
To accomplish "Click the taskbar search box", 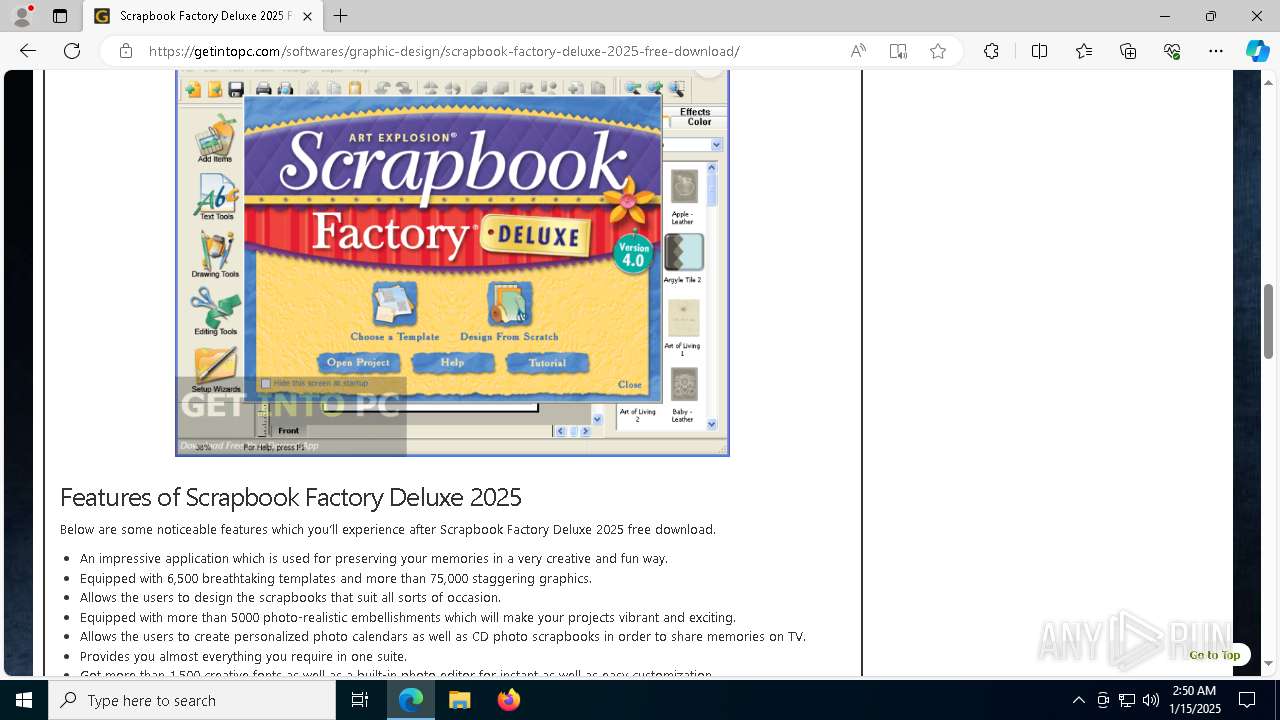I will 192,700.
